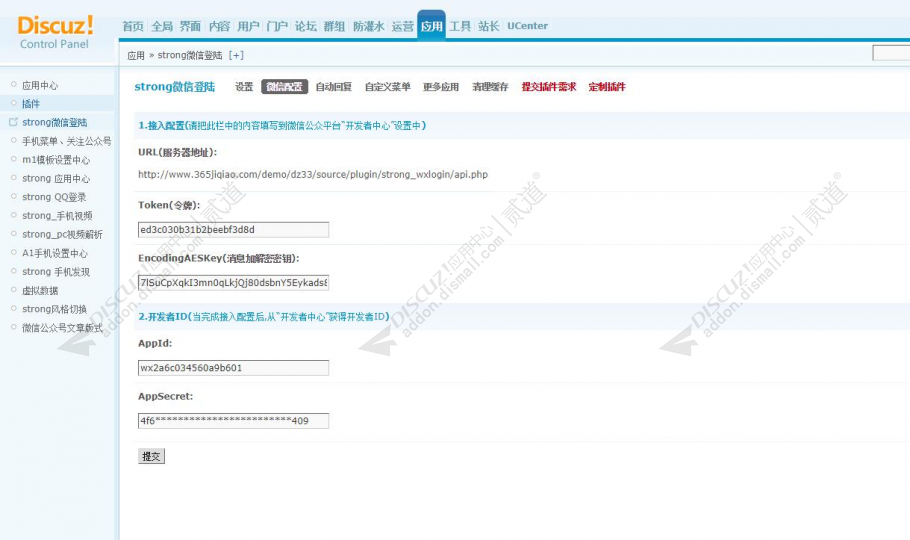This screenshot has height=540, width=910.
Task: Click the external-link icon beside strong微信登陆
Action: (13, 122)
